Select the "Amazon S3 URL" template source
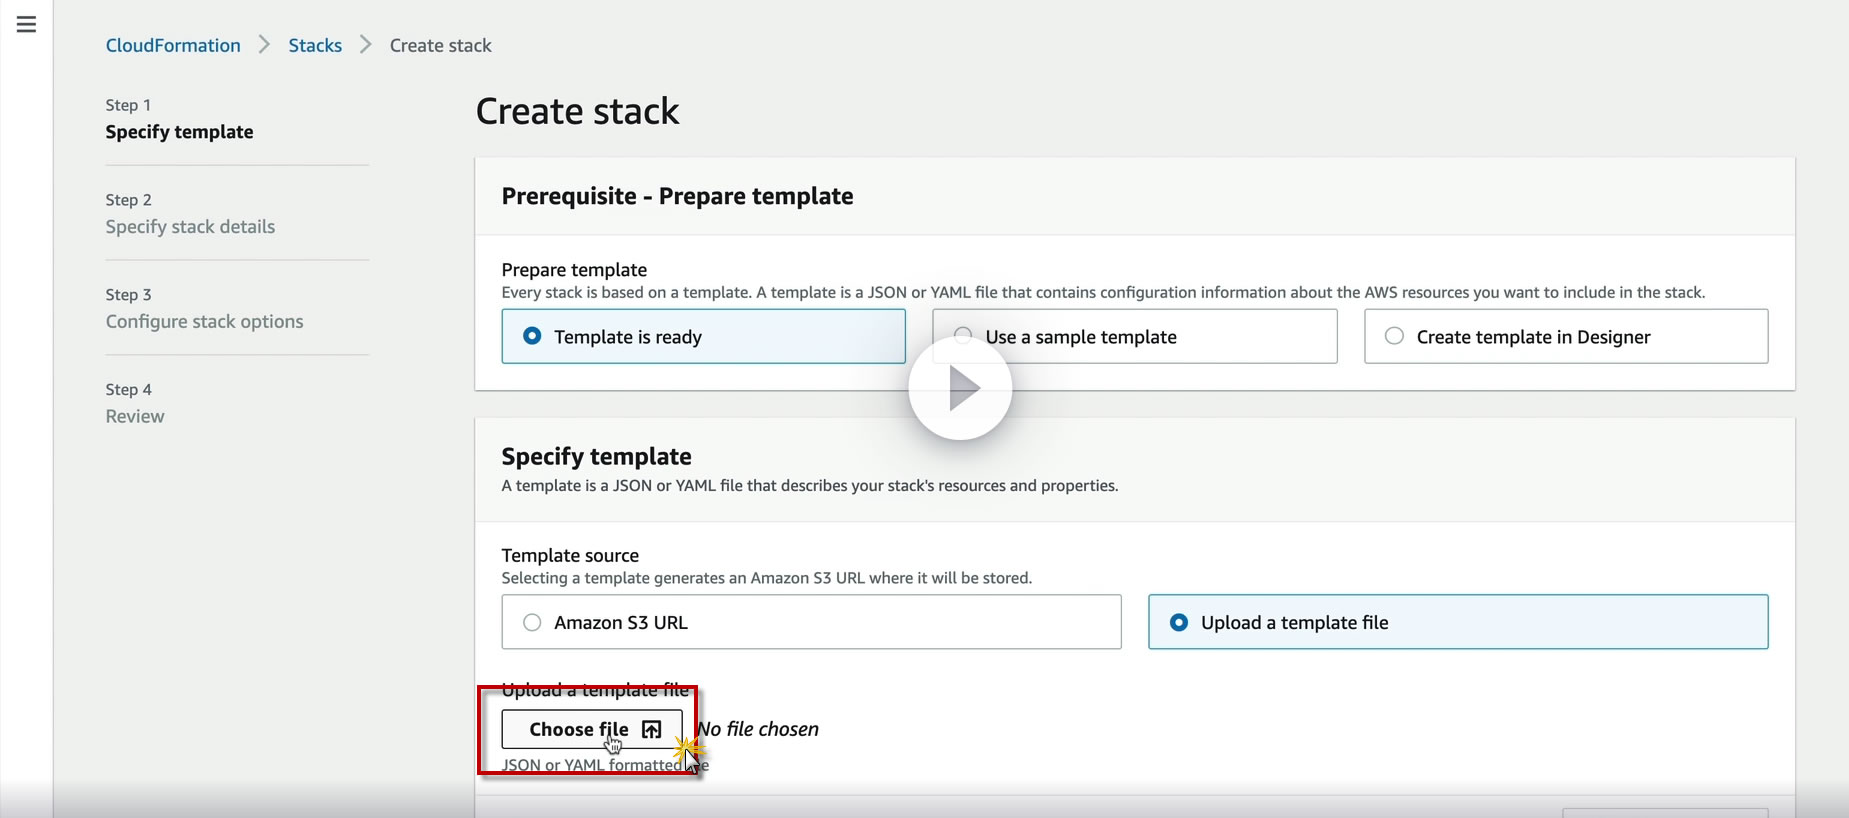Image resolution: width=1849 pixels, height=818 pixels. tap(533, 622)
